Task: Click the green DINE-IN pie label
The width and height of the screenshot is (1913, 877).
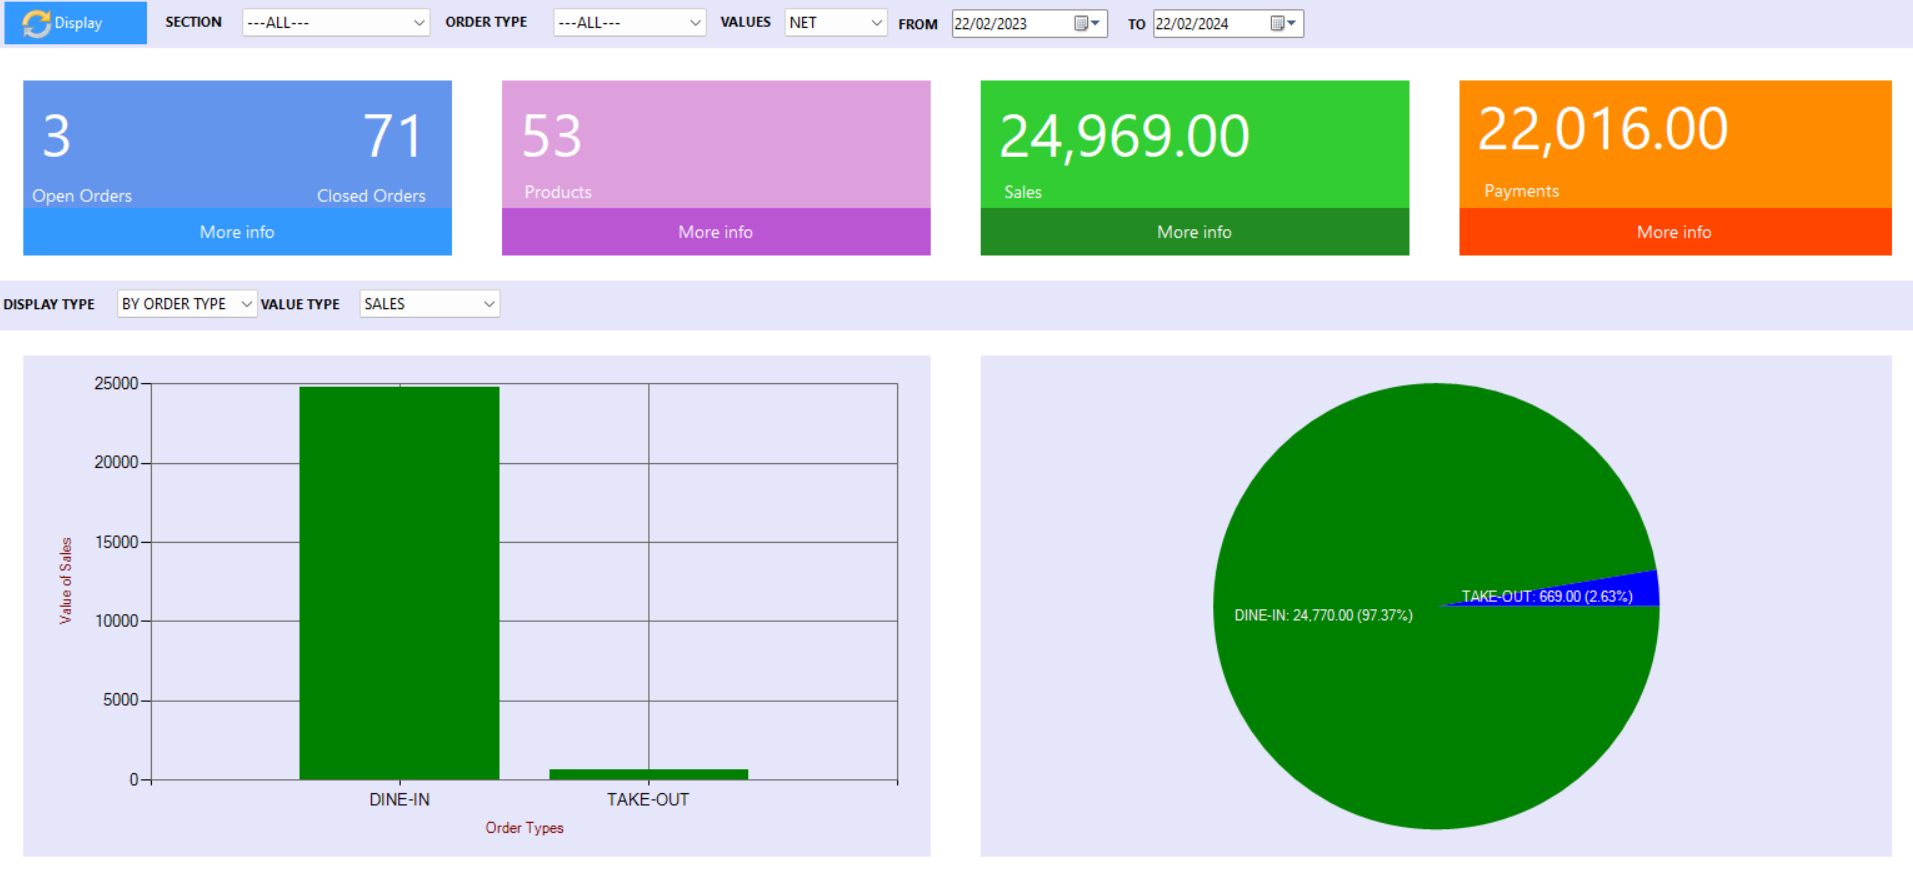Action: click(x=1323, y=615)
